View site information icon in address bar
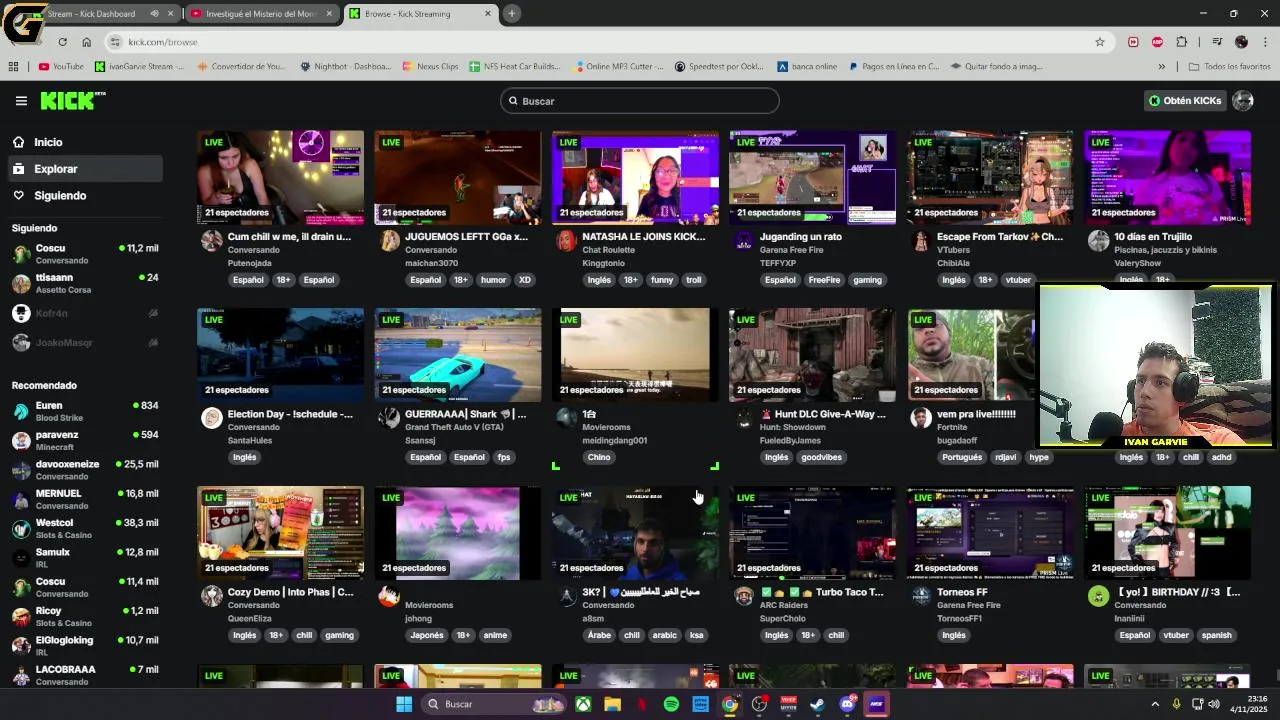 [x=115, y=42]
